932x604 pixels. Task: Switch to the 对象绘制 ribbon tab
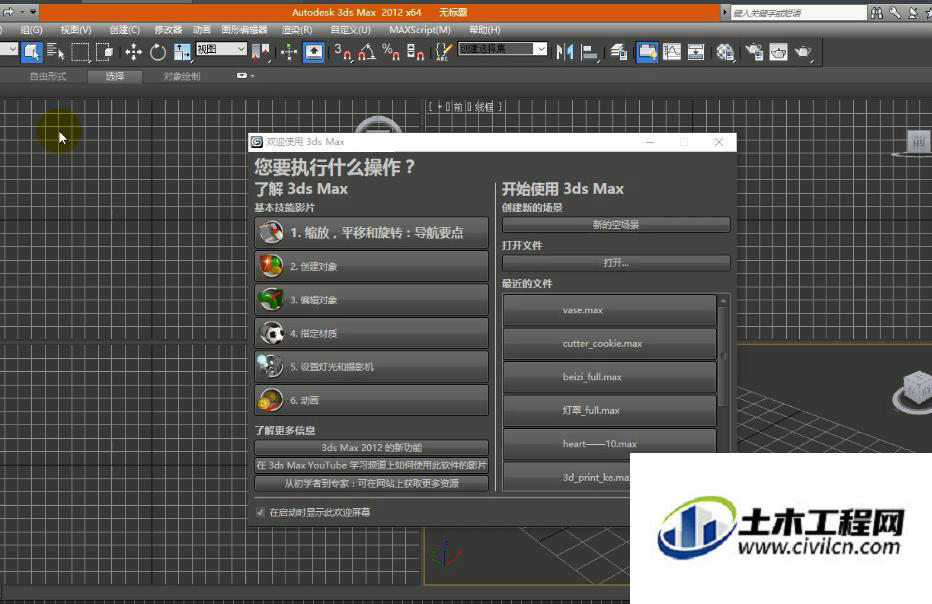[182, 76]
